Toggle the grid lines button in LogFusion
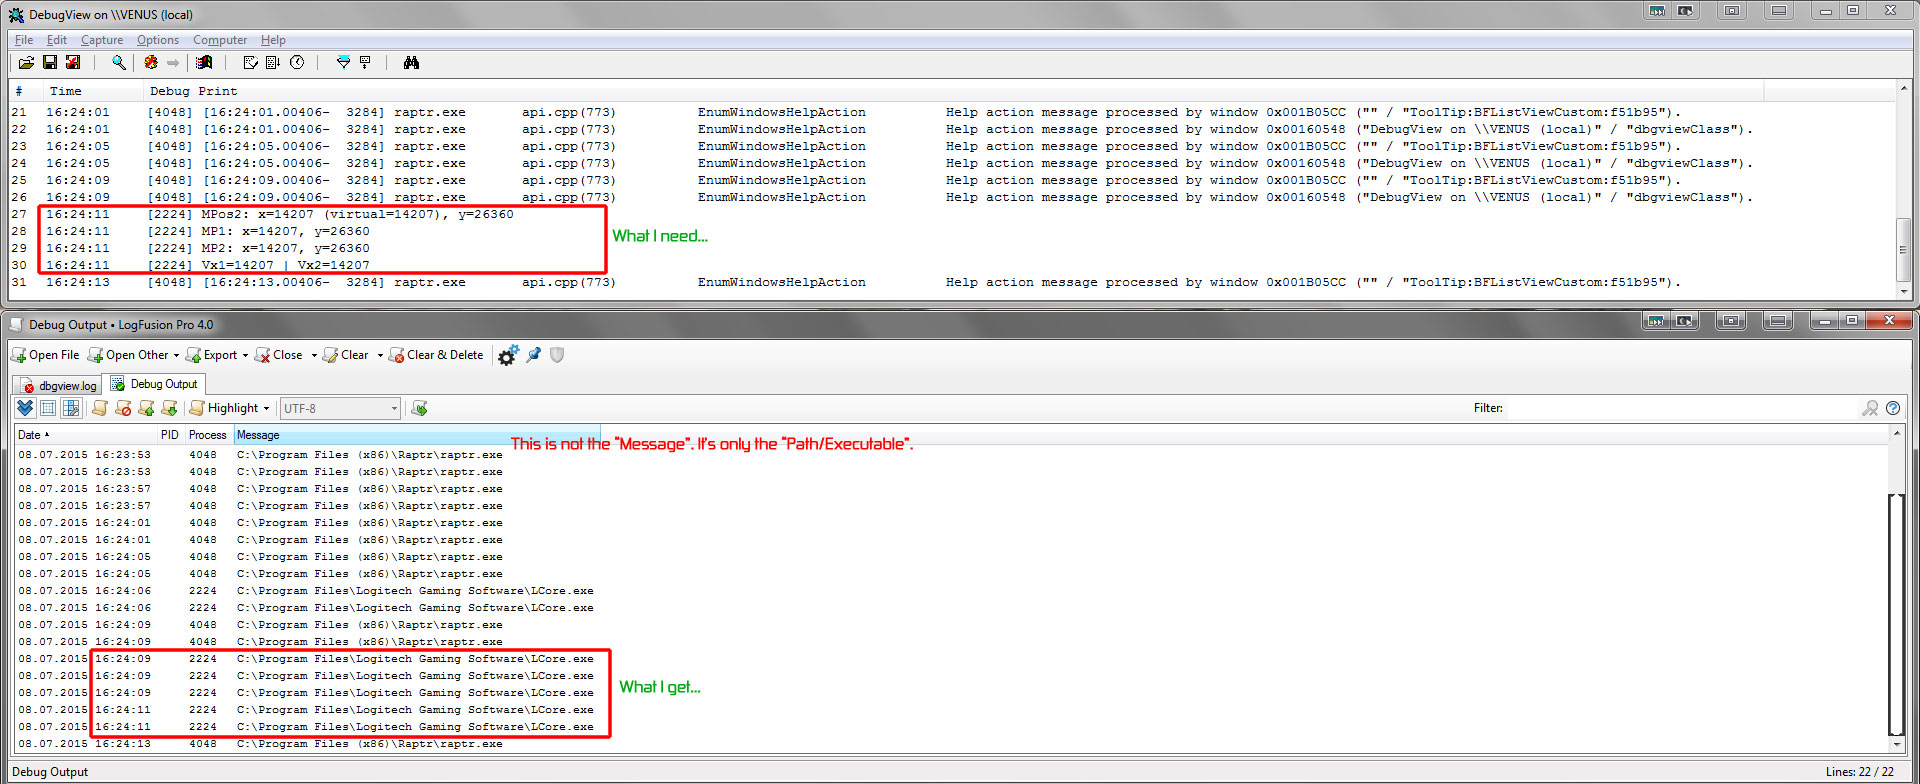Viewport: 1920px width, 784px height. [x=48, y=408]
